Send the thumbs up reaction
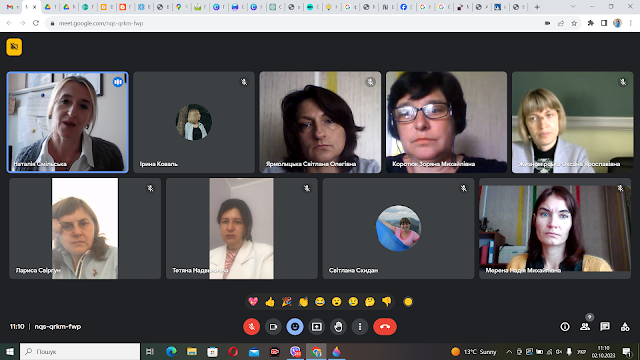The height and width of the screenshot is (360, 640). 270,302
